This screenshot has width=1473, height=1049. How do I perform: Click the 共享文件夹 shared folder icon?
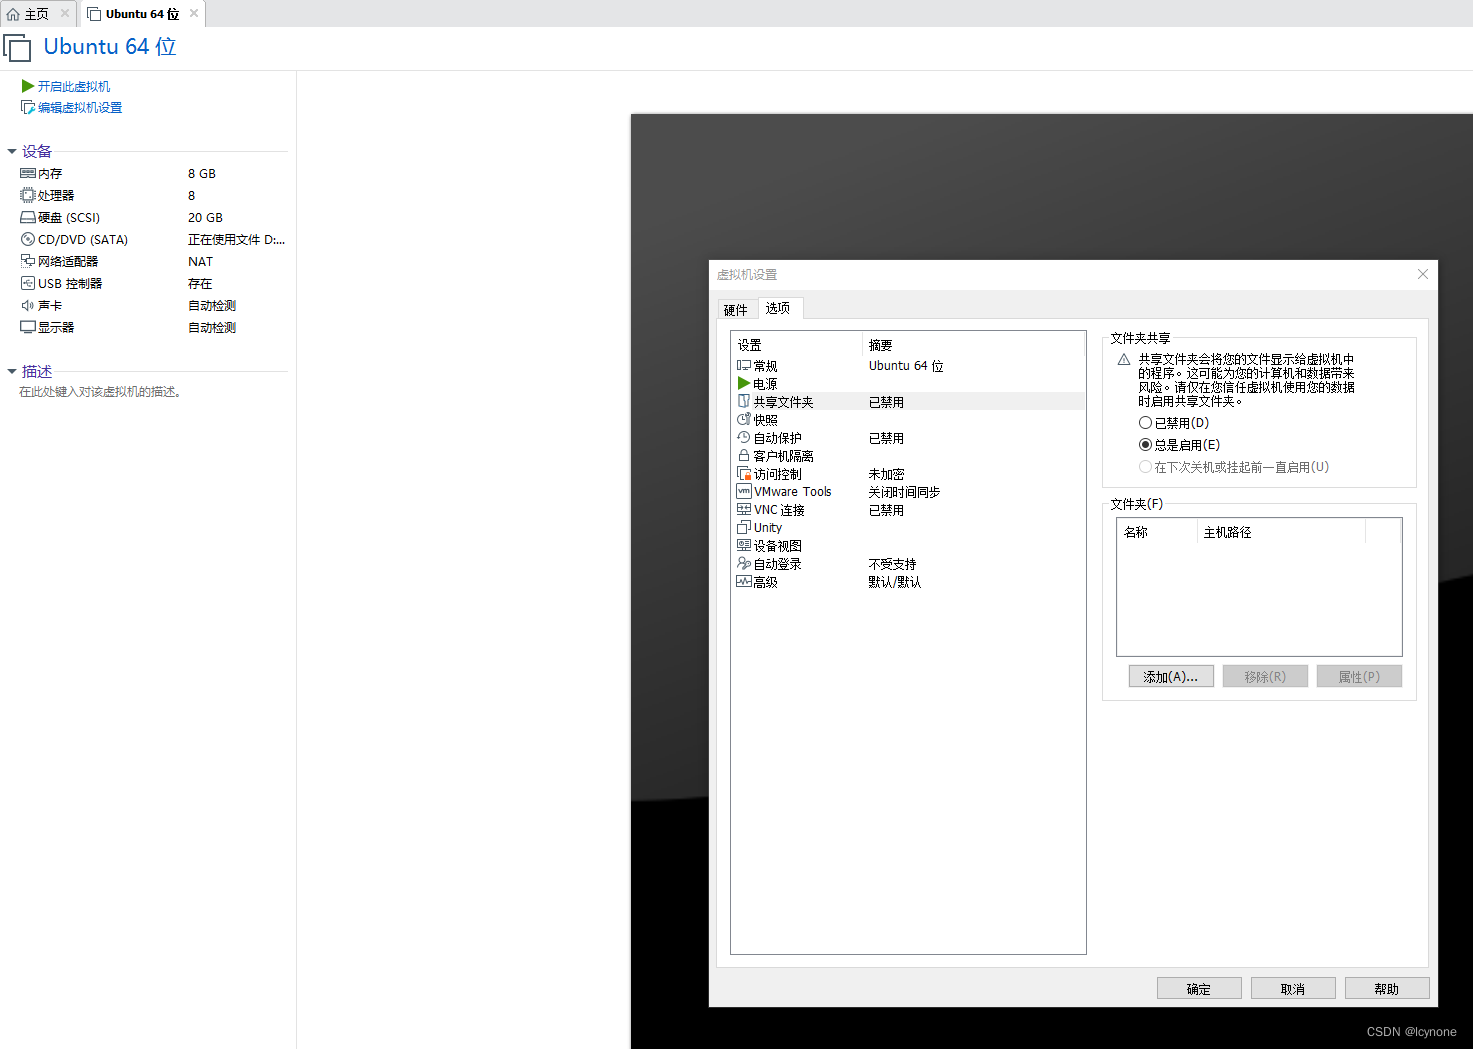[x=744, y=401]
